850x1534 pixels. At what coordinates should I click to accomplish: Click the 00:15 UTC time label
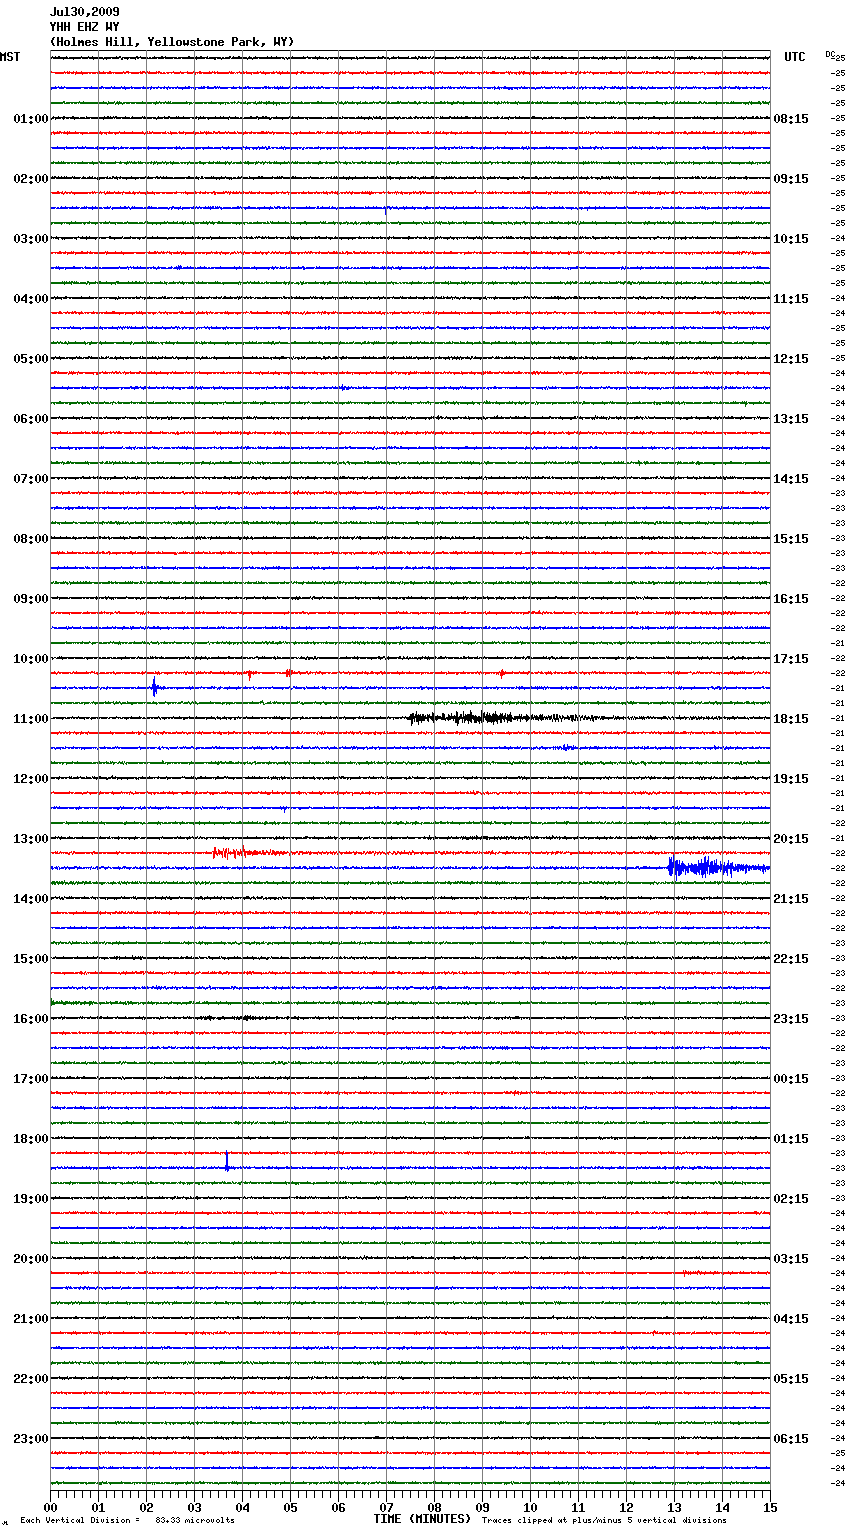coord(791,1079)
